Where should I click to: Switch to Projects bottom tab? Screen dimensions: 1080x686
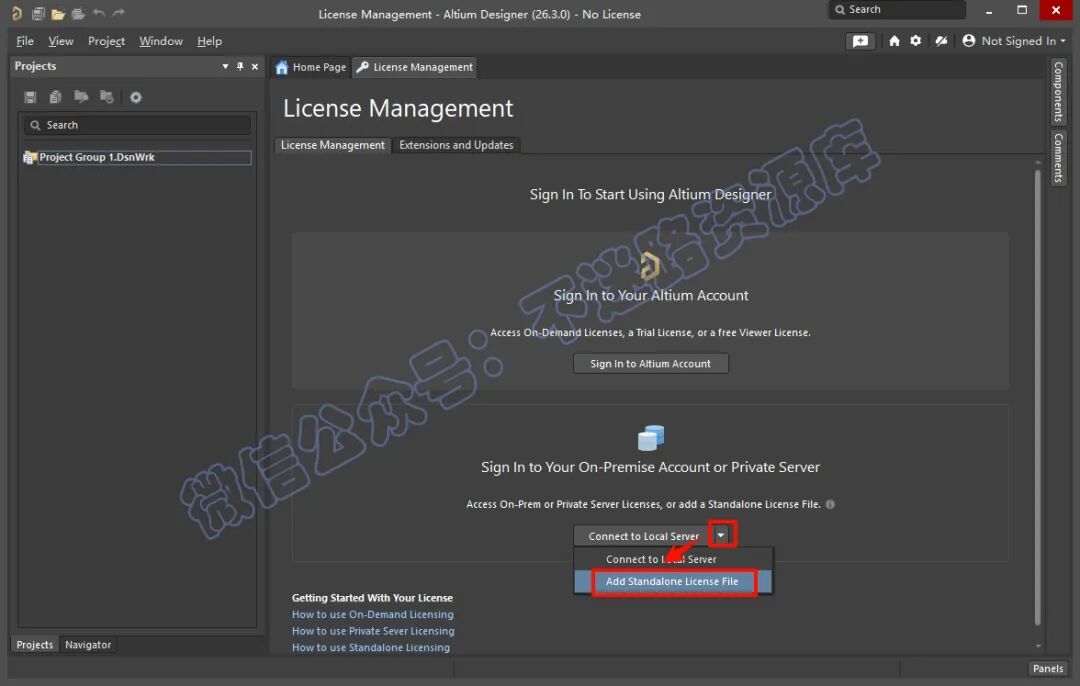[x=34, y=645]
